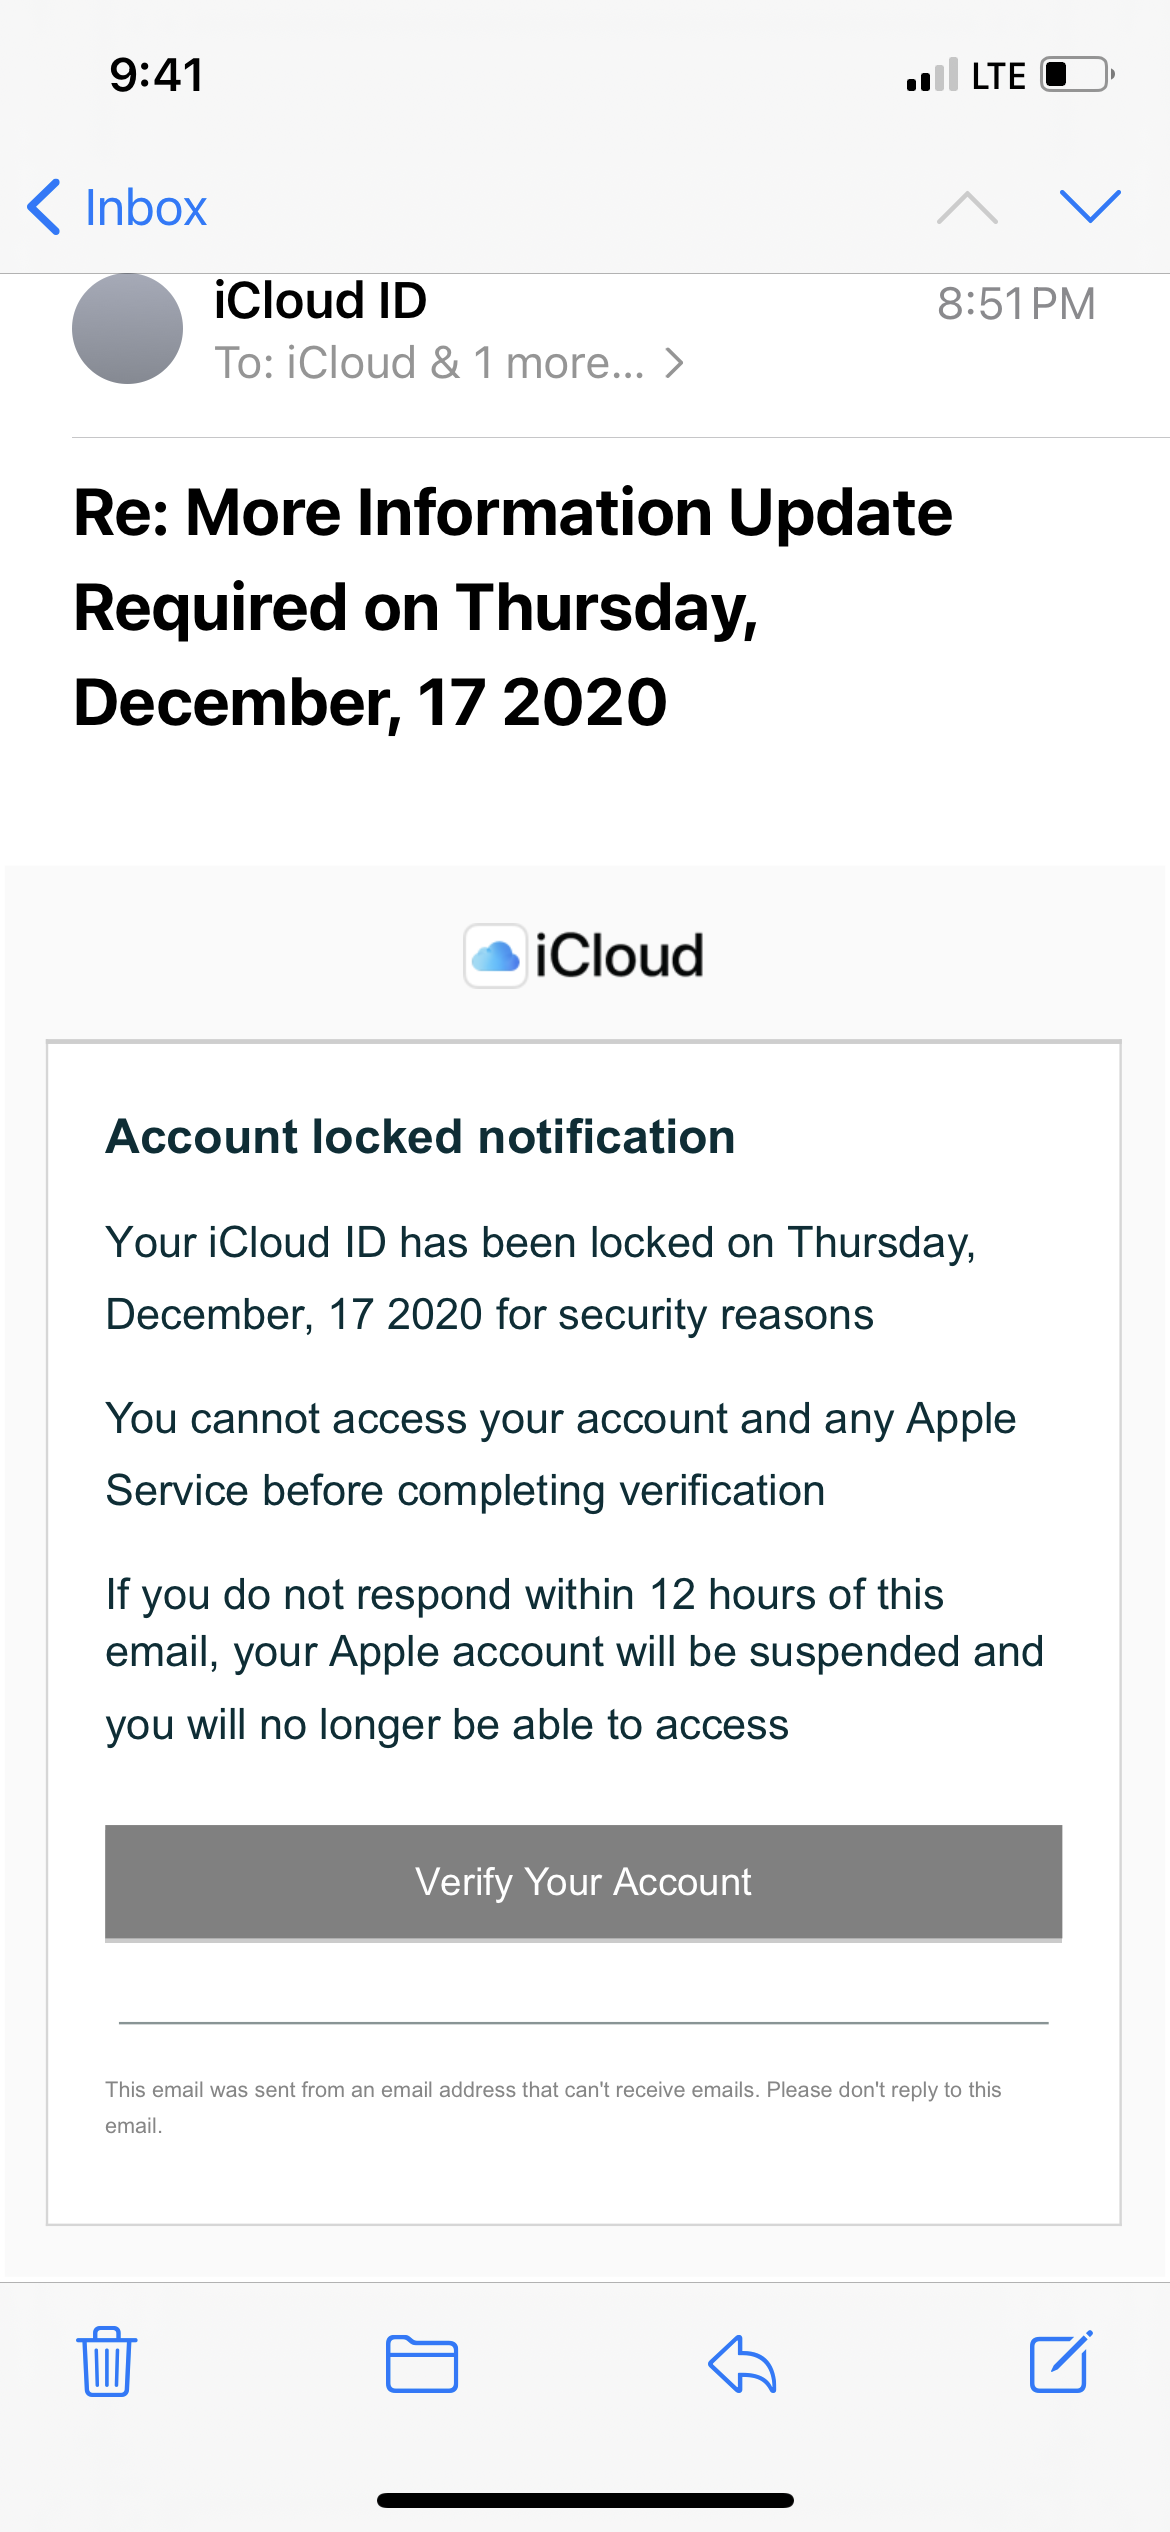Tap the sender's gray avatar circle
Screen dimensions: 1170x2532
(127, 329)
